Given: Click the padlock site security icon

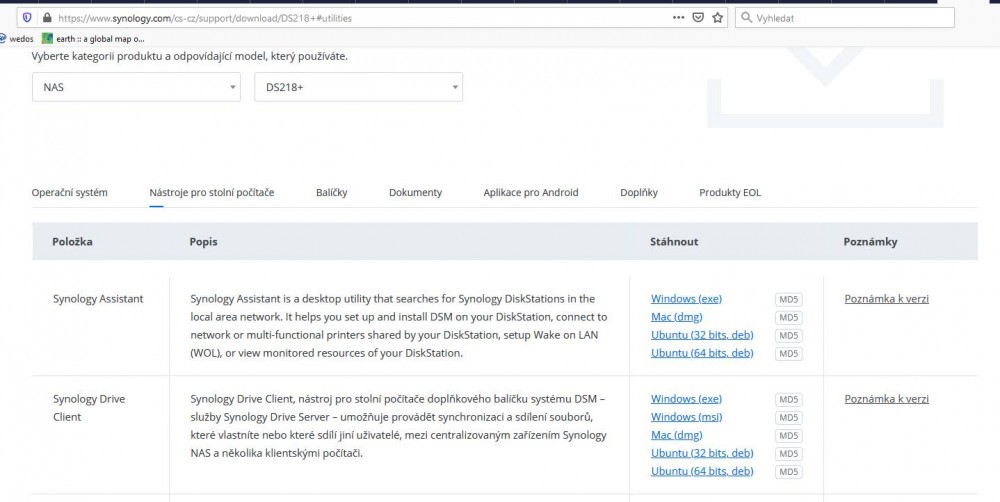Looking at the screenshot, I should tap(45, 18).
